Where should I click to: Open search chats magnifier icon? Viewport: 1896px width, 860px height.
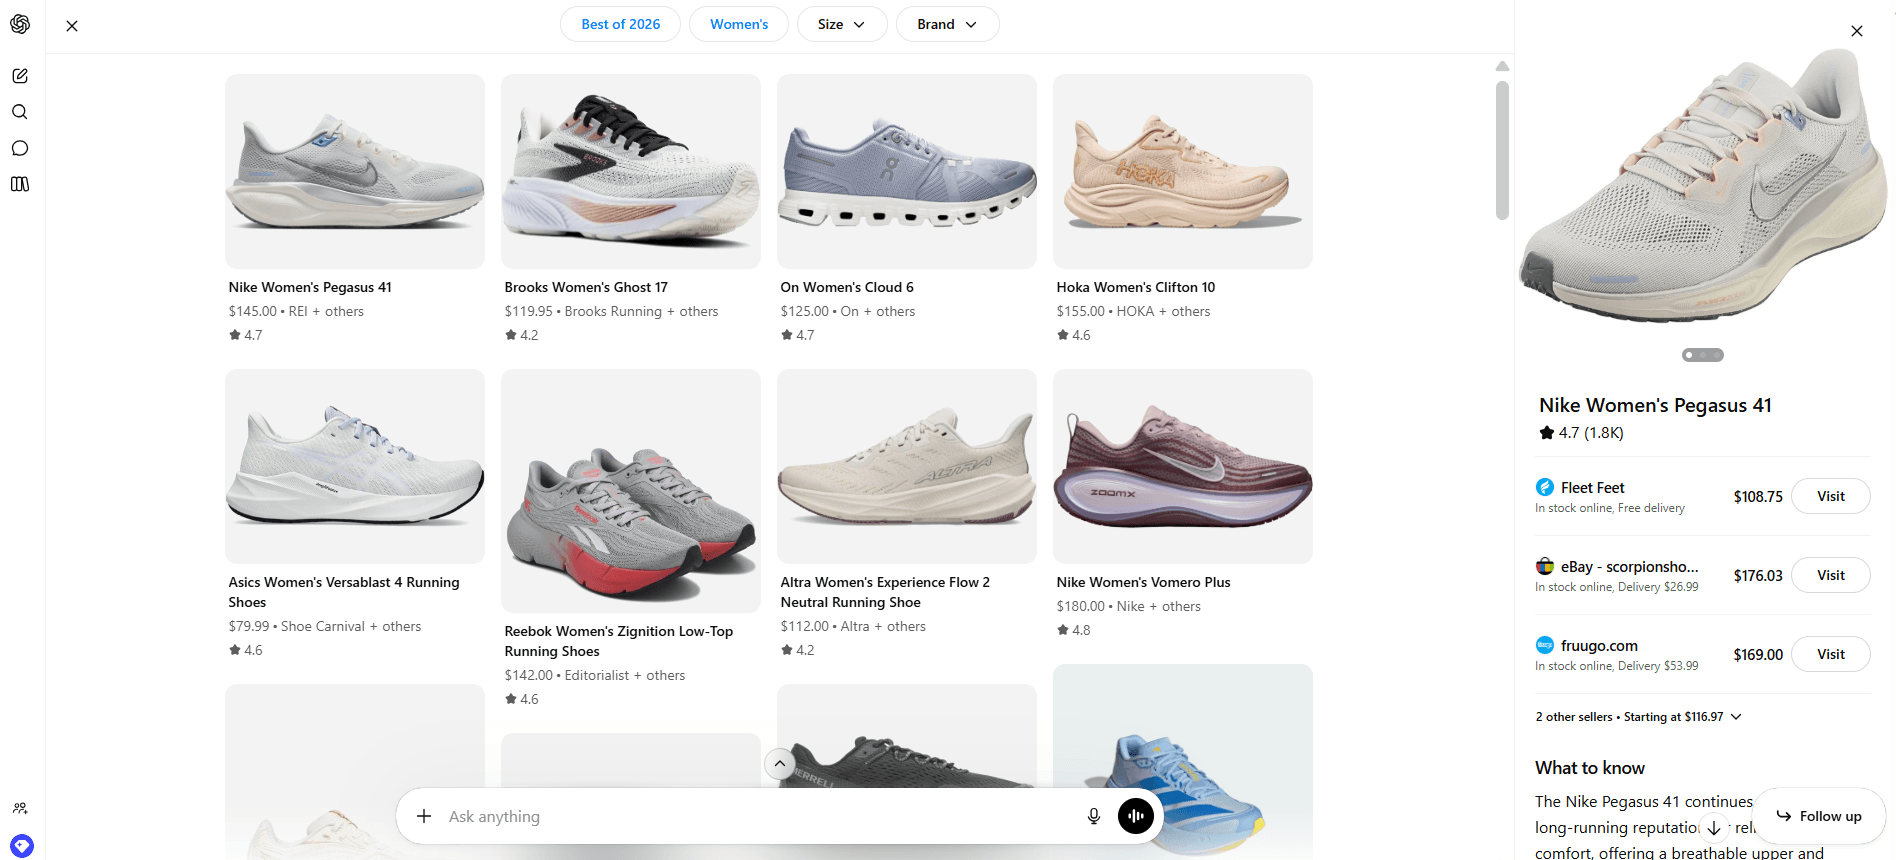pos(20,112)
